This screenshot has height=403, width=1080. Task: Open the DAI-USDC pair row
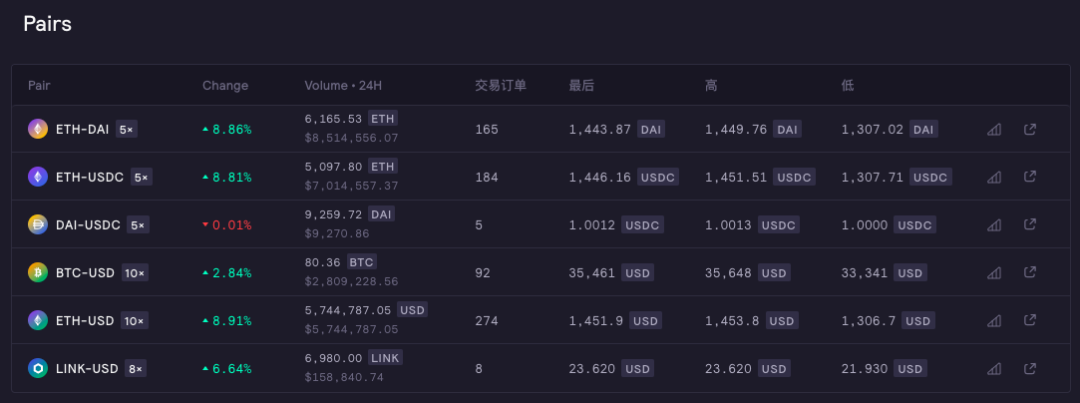[89, 225]
